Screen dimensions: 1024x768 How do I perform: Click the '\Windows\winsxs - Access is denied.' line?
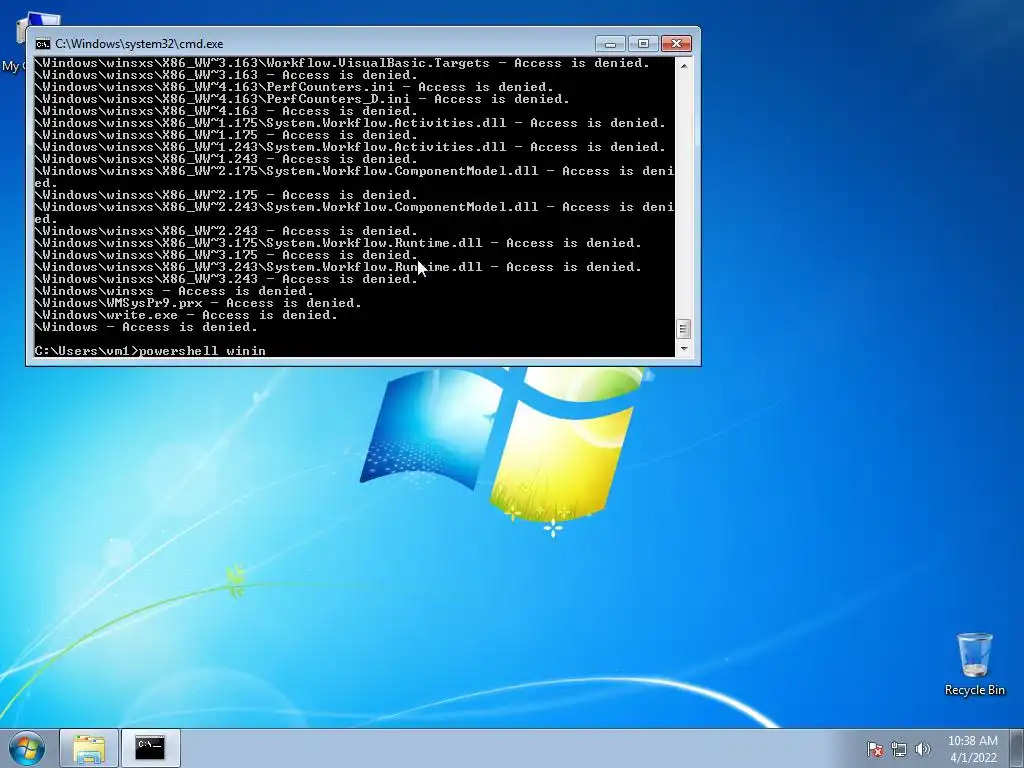[174, 291]
